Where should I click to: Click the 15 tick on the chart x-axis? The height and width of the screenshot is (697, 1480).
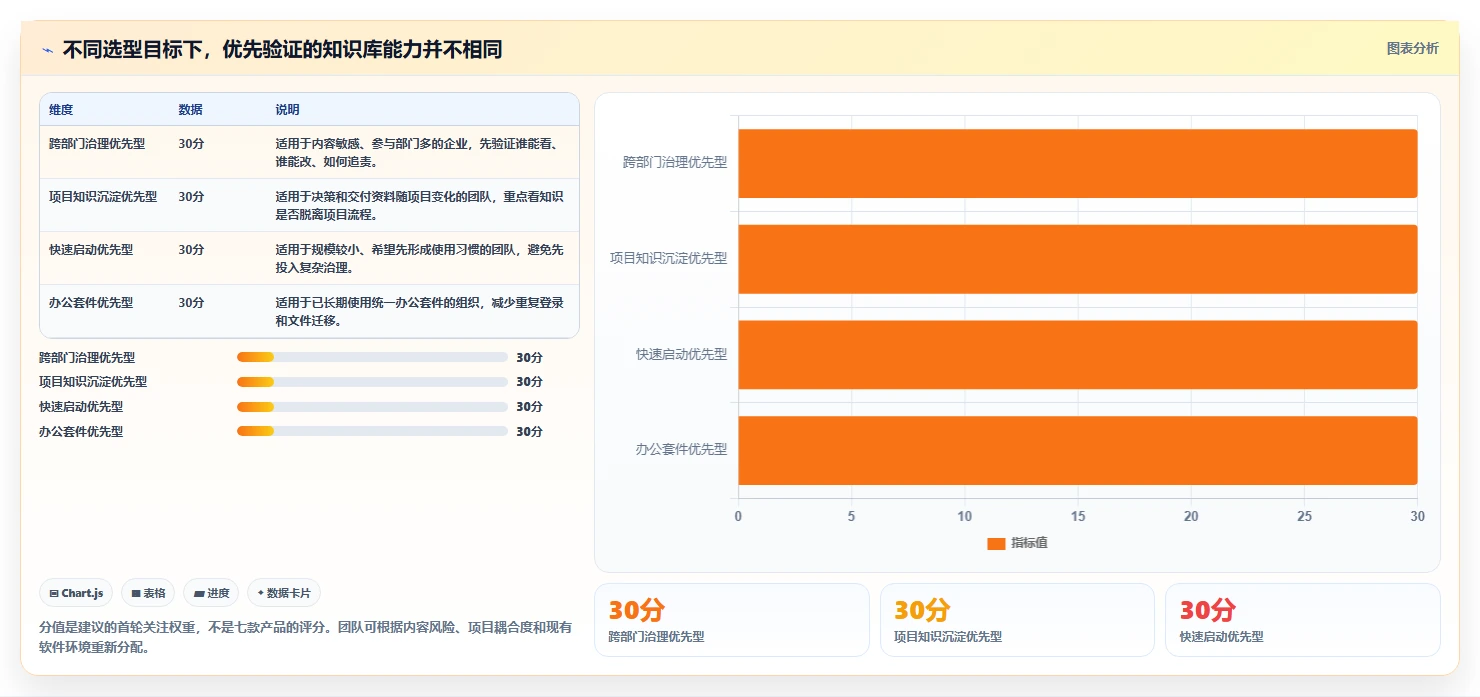(1078, 516)
